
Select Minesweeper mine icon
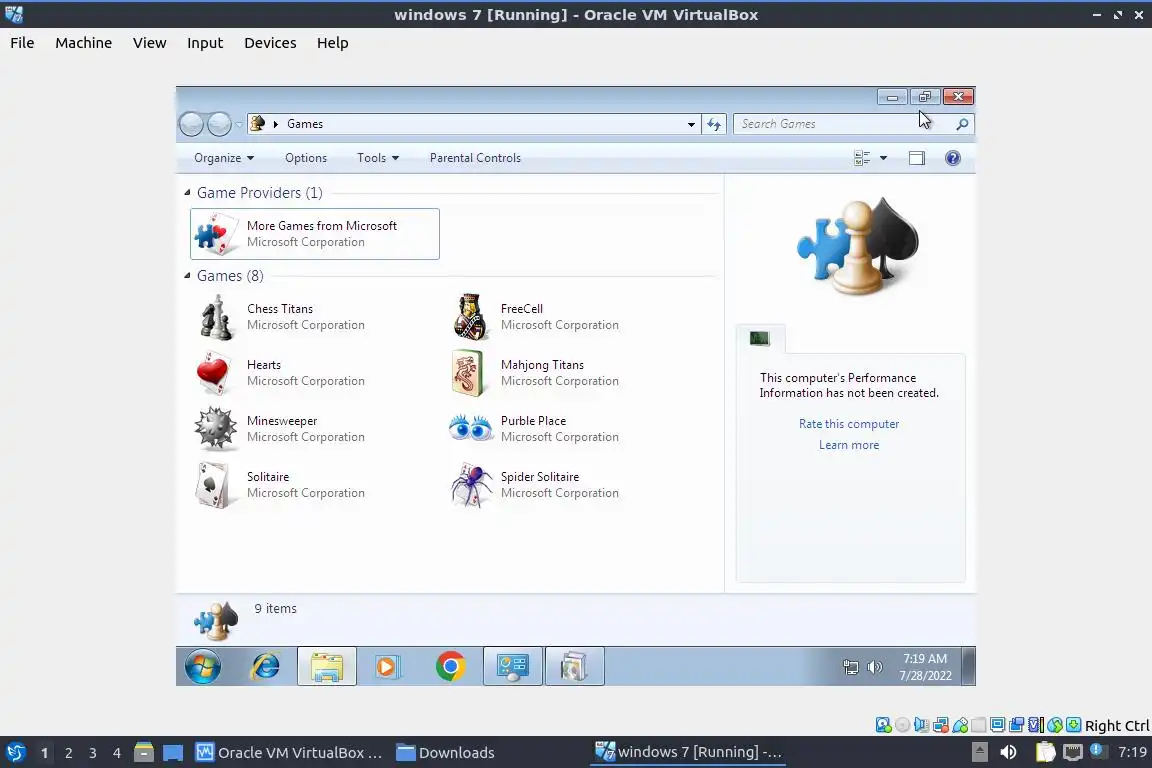pyautogui.click(x=215, y=428)
